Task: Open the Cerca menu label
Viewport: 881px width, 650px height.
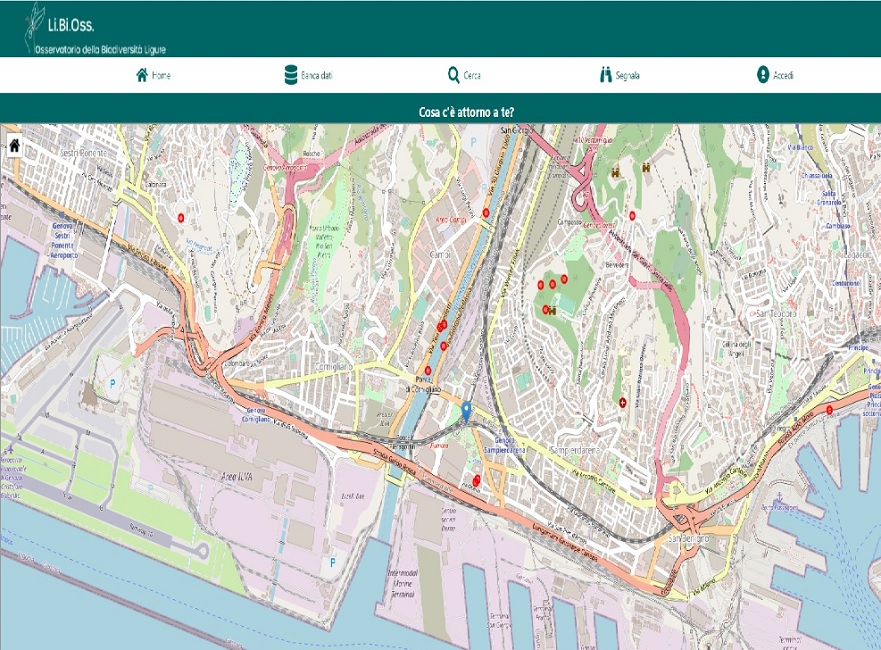Action: [472, 75]
